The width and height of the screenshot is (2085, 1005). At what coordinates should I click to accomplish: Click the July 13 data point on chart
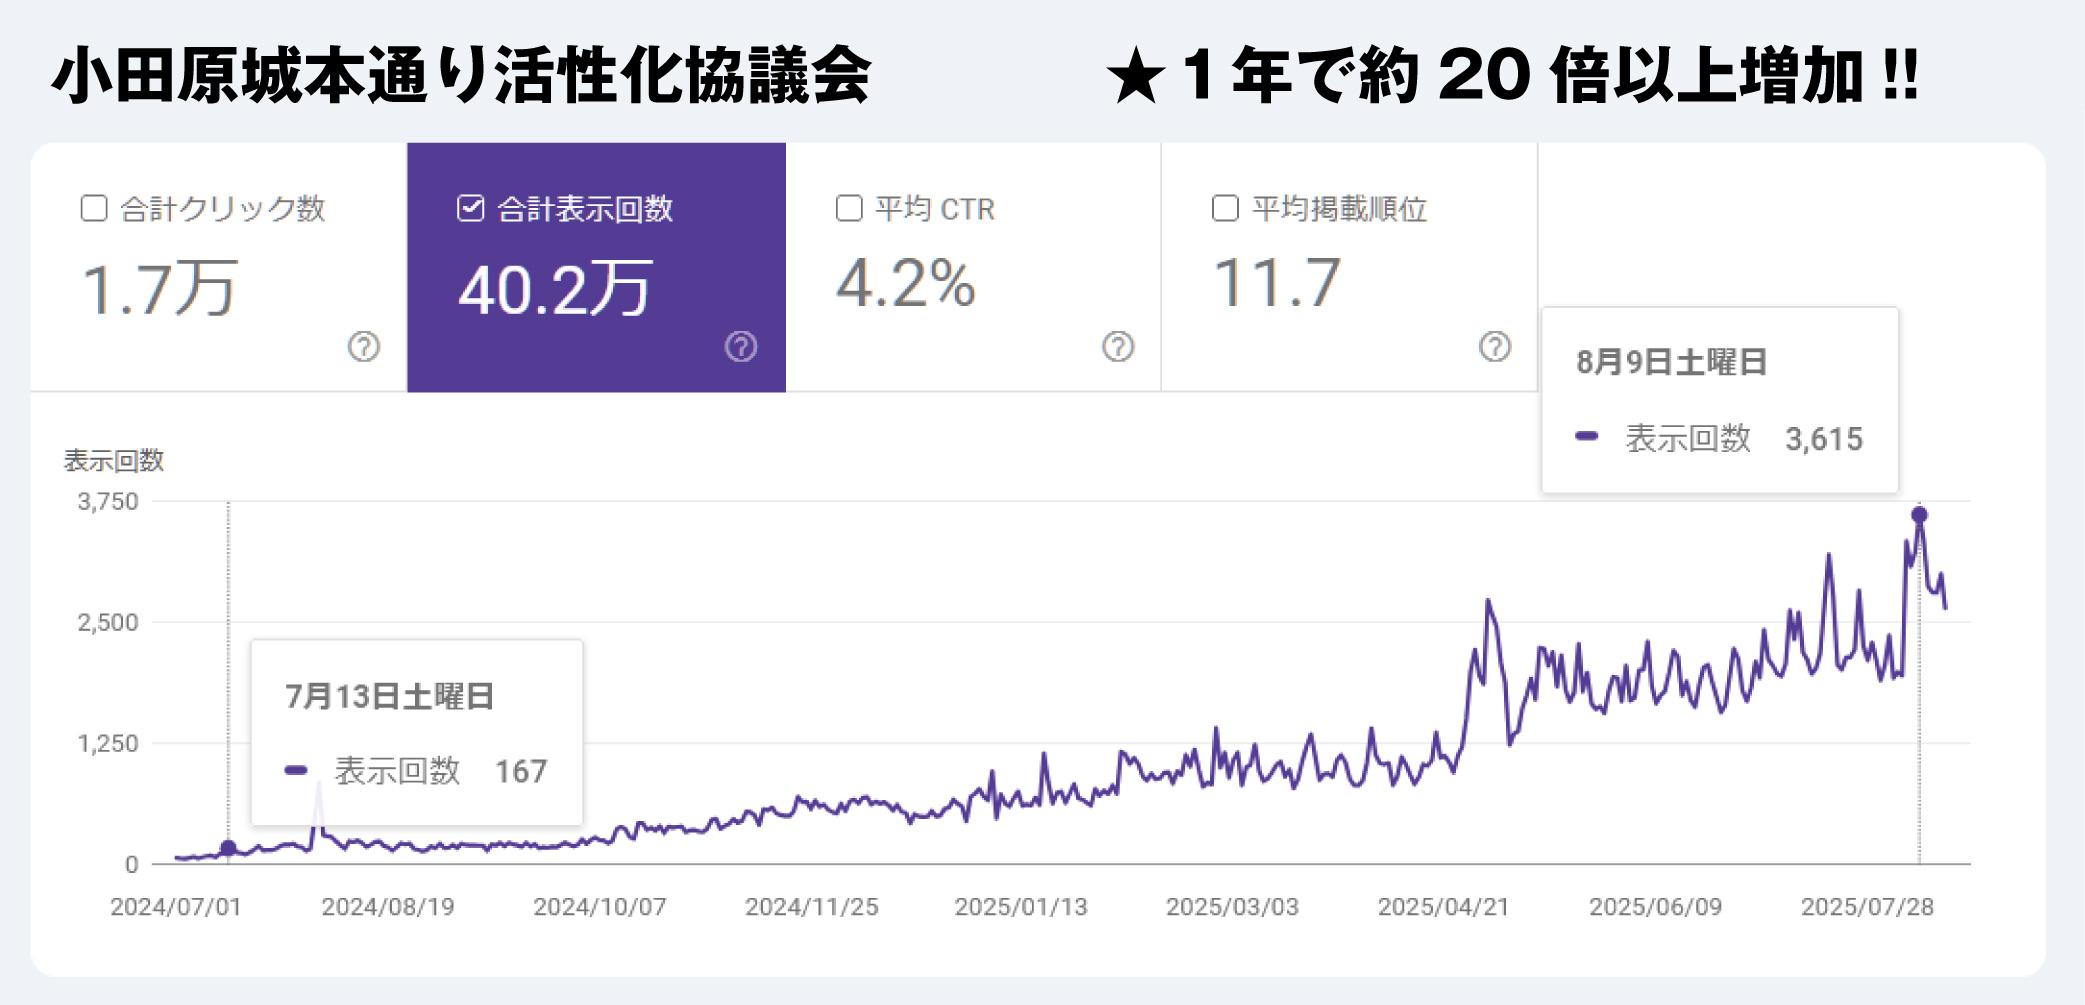point(228,848)
